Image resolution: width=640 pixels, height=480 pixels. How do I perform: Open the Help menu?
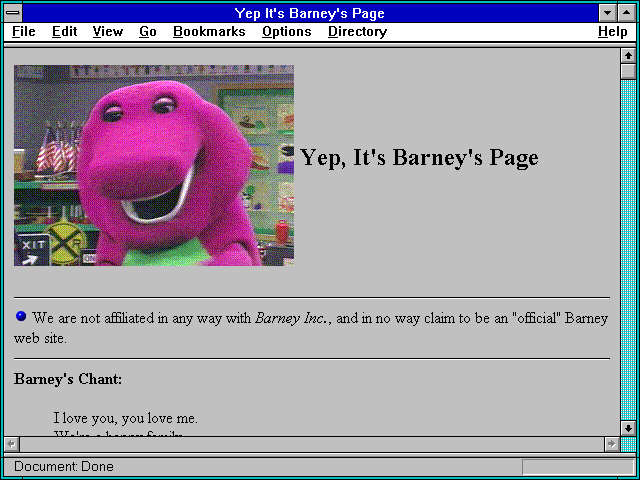tap(613, 32)
